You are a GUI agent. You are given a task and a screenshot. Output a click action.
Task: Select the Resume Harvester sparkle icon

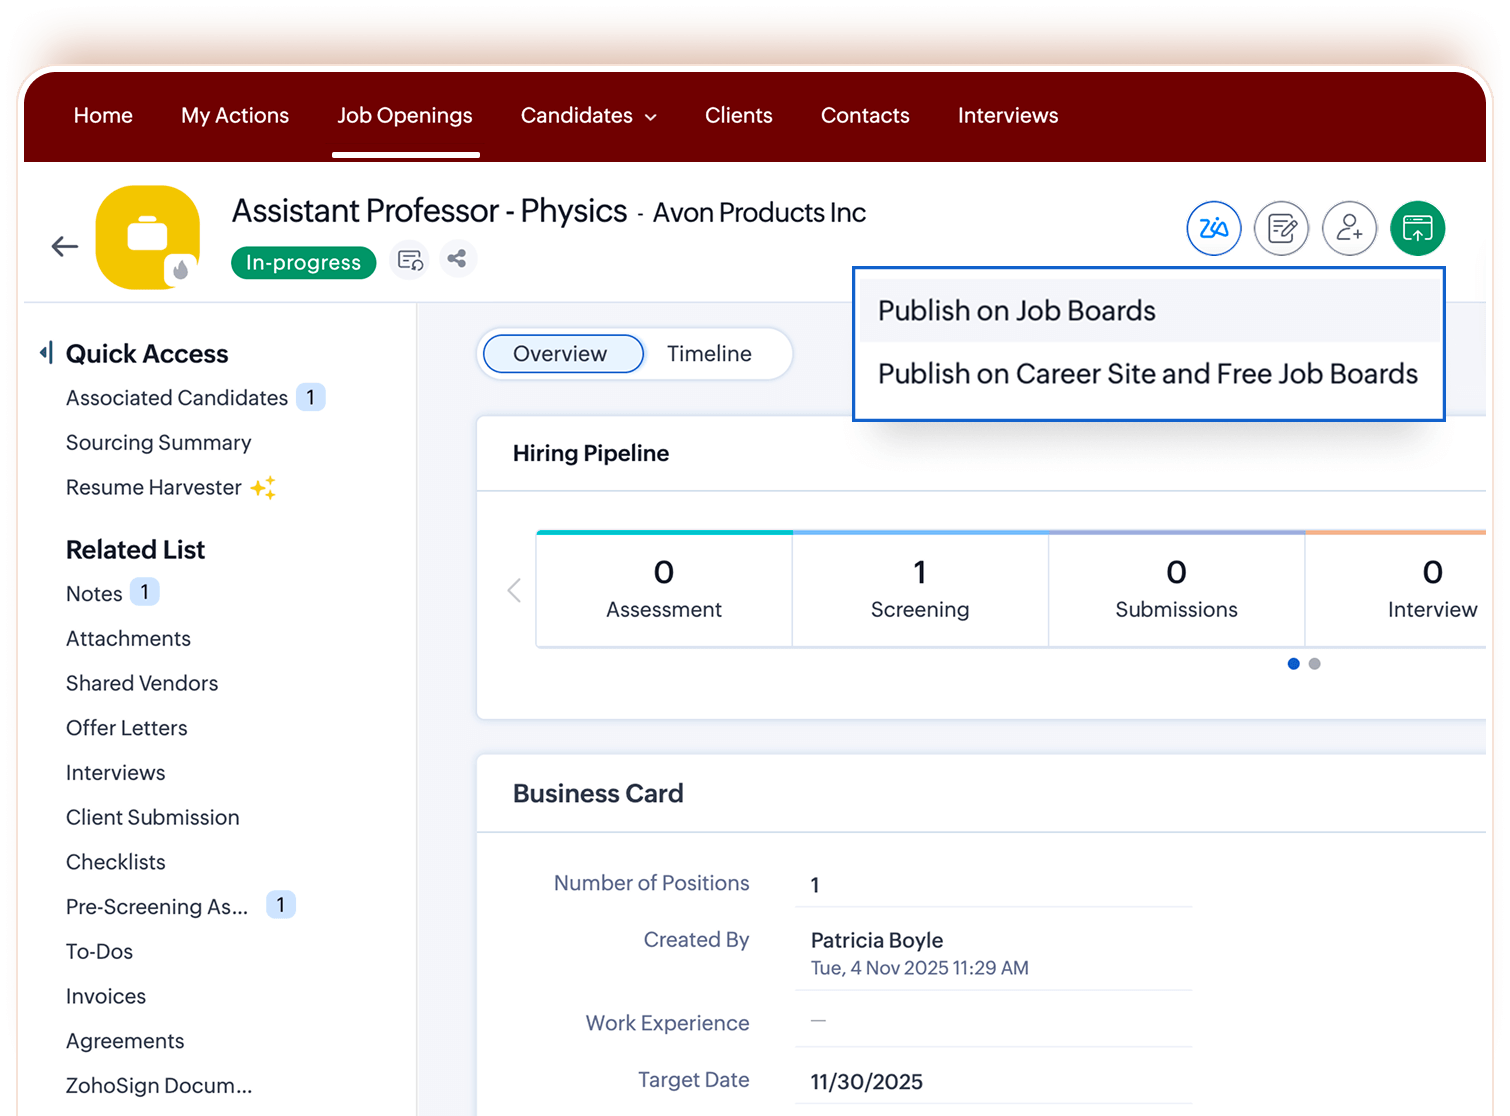point(263,487)
